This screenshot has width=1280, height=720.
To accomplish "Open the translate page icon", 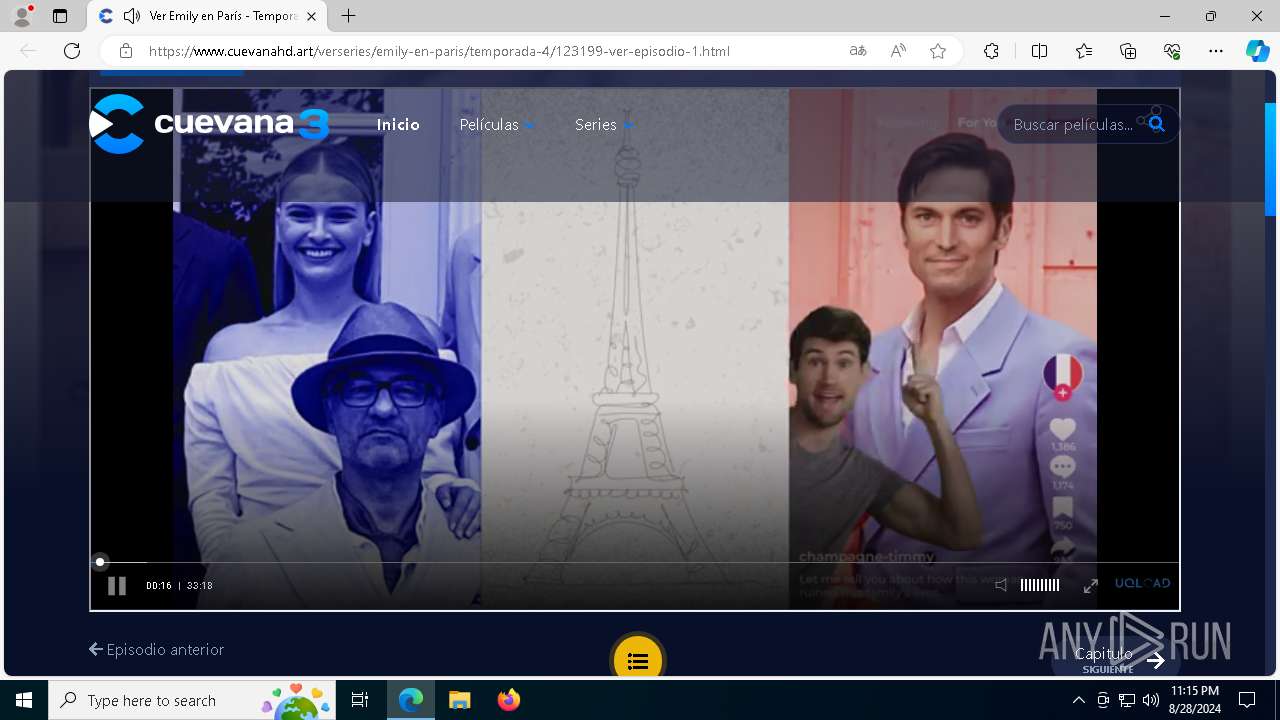I will pyautogui.click(x=858, y=51).
